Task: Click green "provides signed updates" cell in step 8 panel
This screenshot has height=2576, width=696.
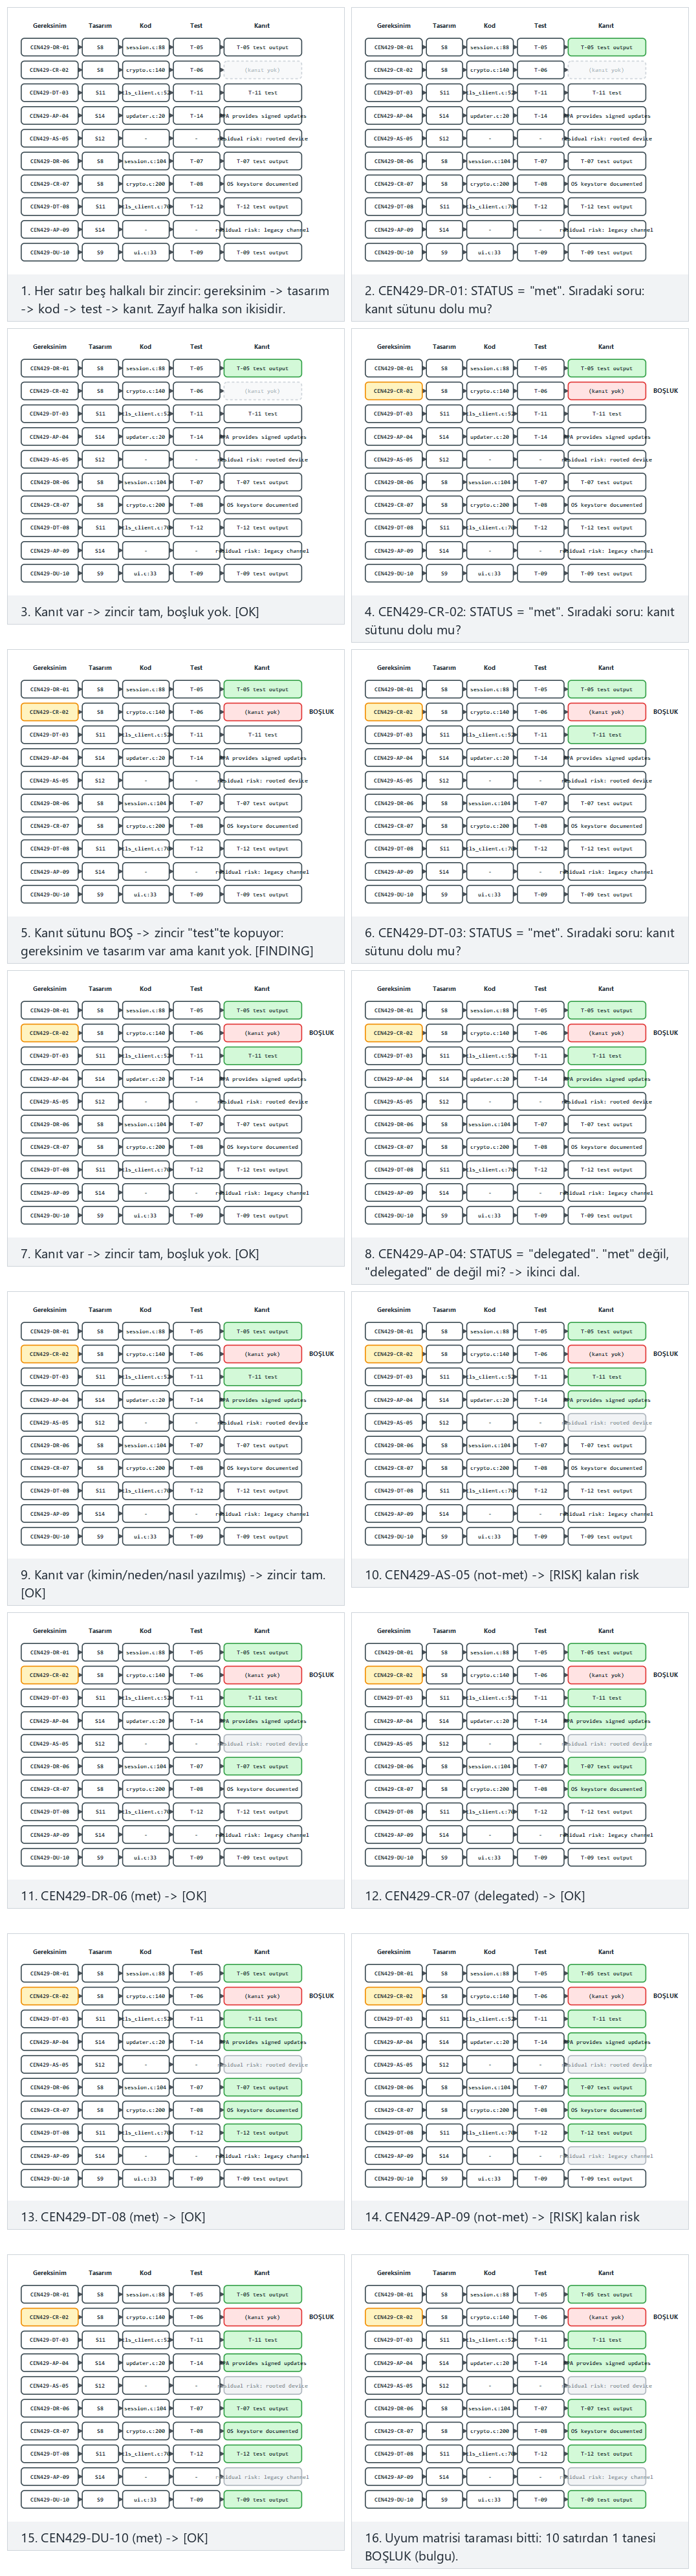Action: [x=606, y=1079]
